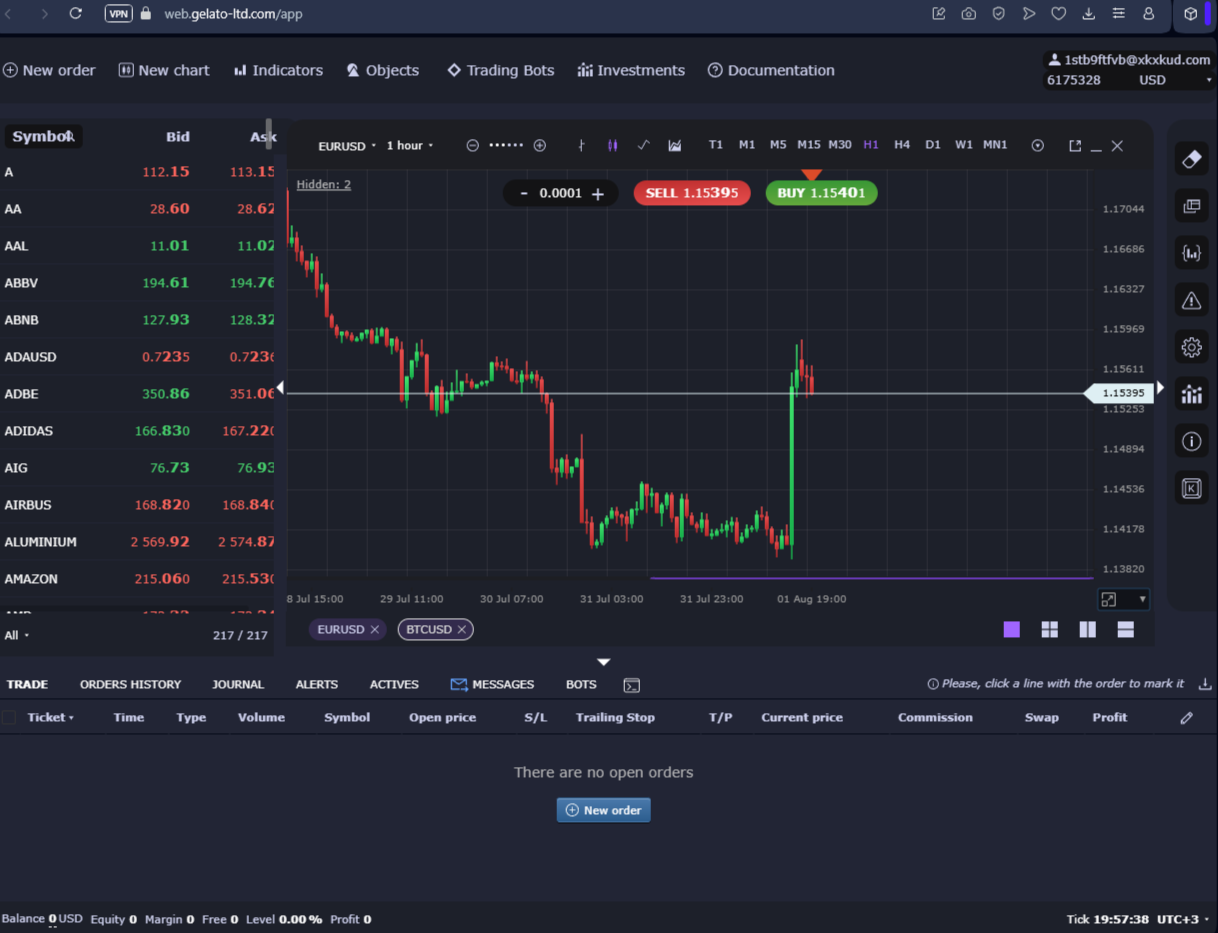The height and width of the screenshot is (933, 1218).
Task: Select the H1 timeframe
Action: pos(871,145)
